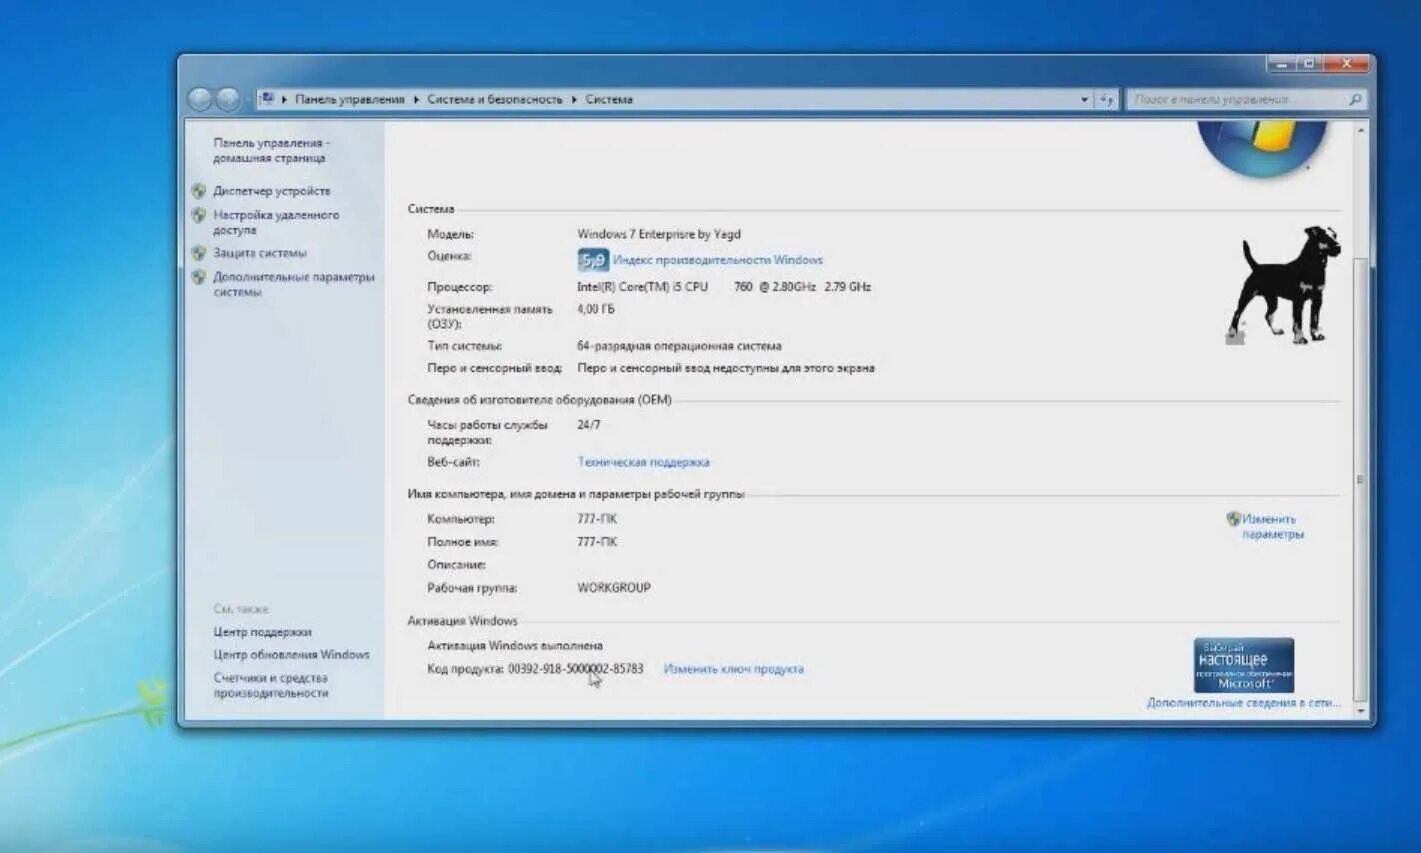Follow the Техническая поддержка website link
The height and width of the screenshot is (853, 1421).
[643, 462]
